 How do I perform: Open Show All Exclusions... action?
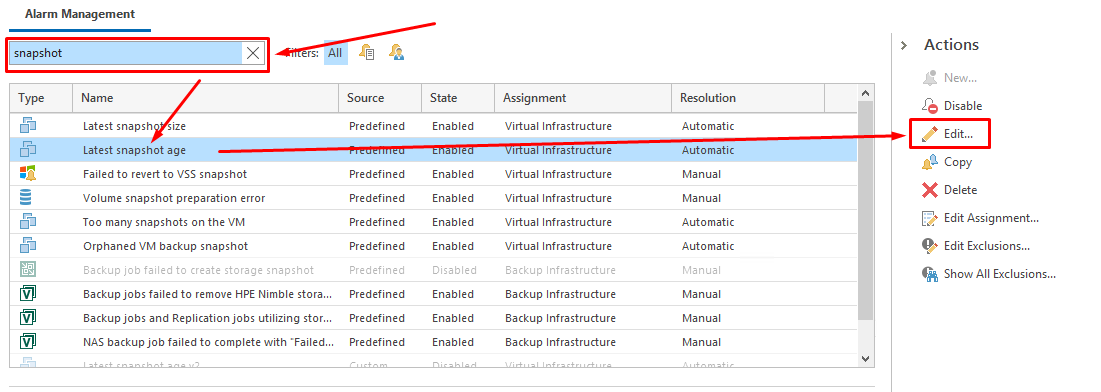(1000, 274)
